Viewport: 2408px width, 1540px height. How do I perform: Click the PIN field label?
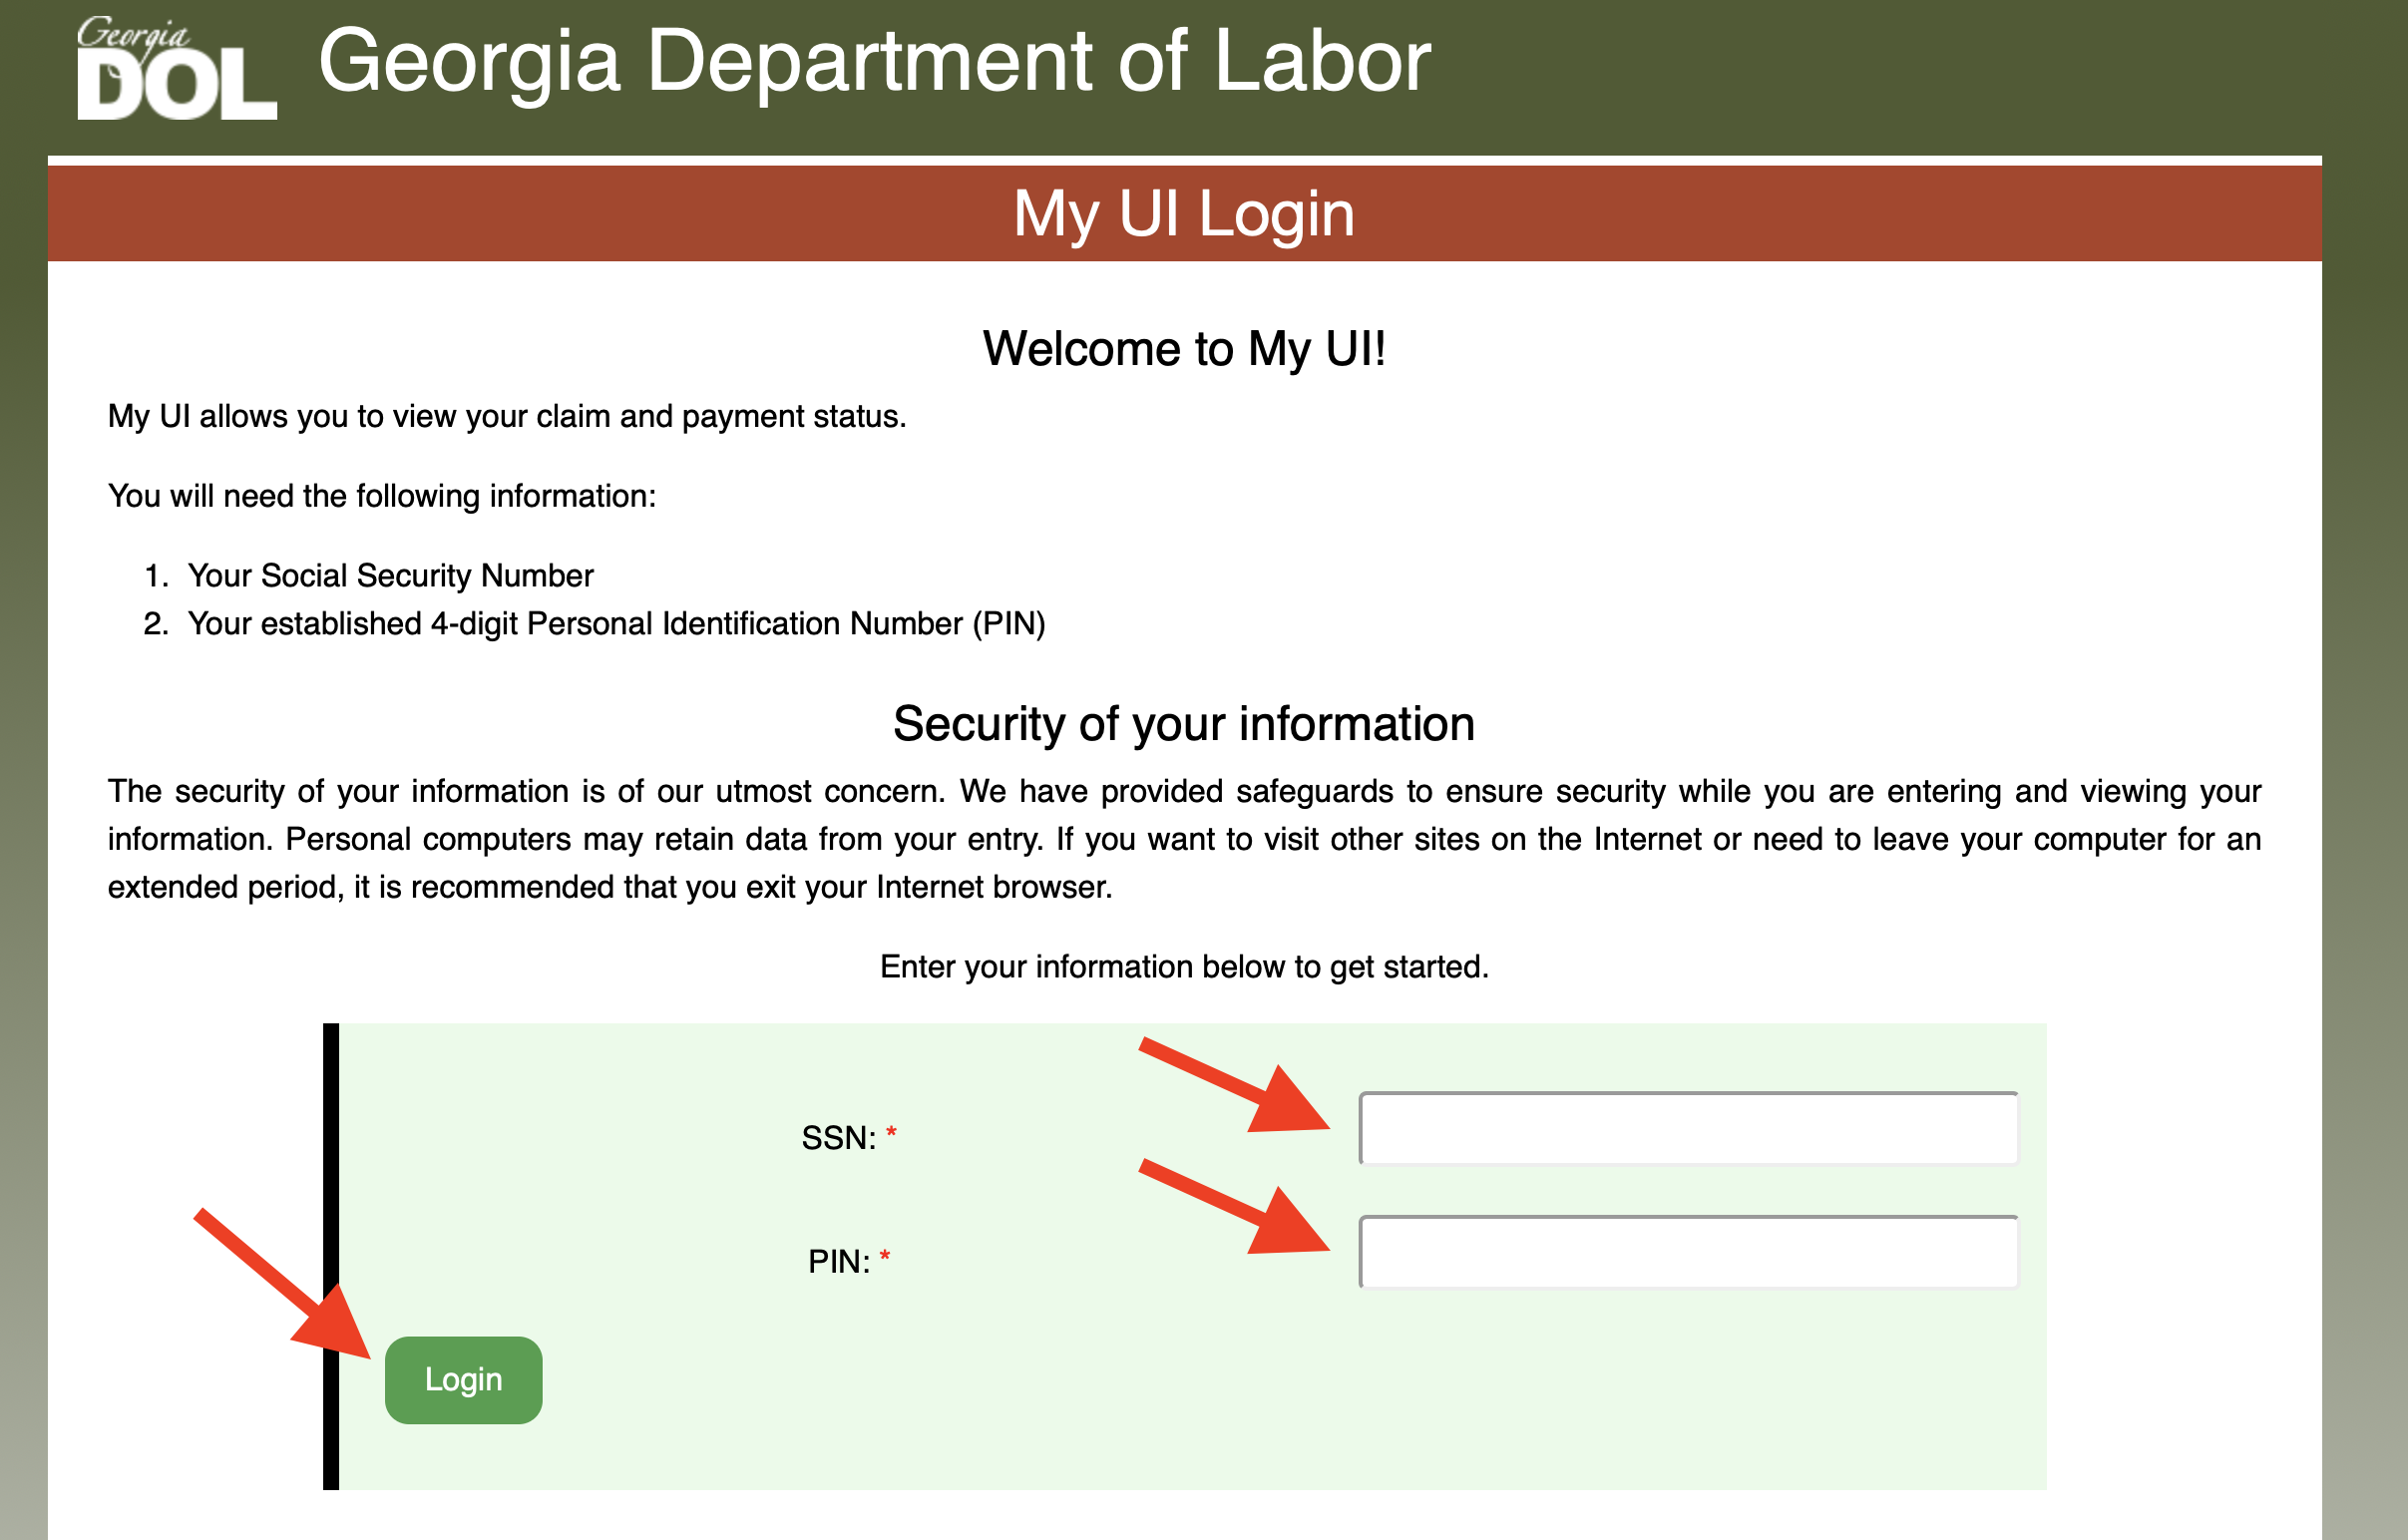pyautogui.click(x=838, y=1262)
